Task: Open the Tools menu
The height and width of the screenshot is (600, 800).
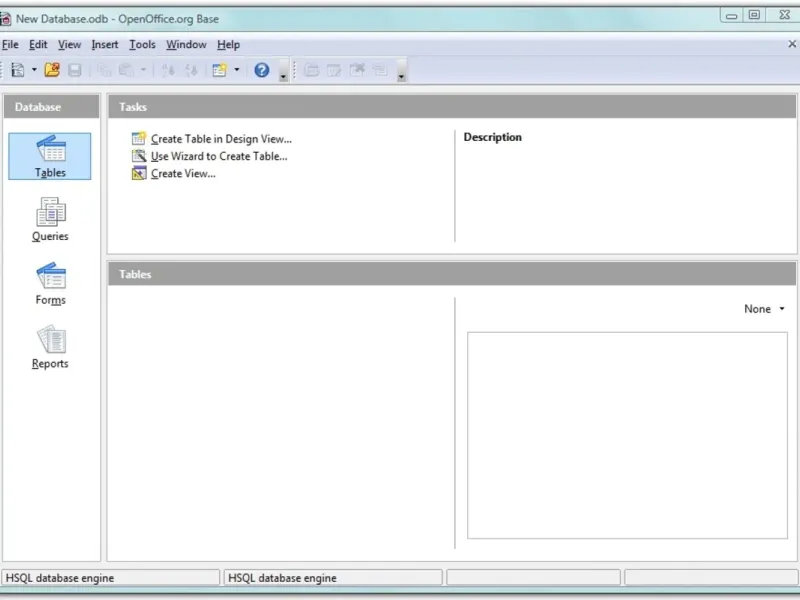Action: (x=142, y=45)
